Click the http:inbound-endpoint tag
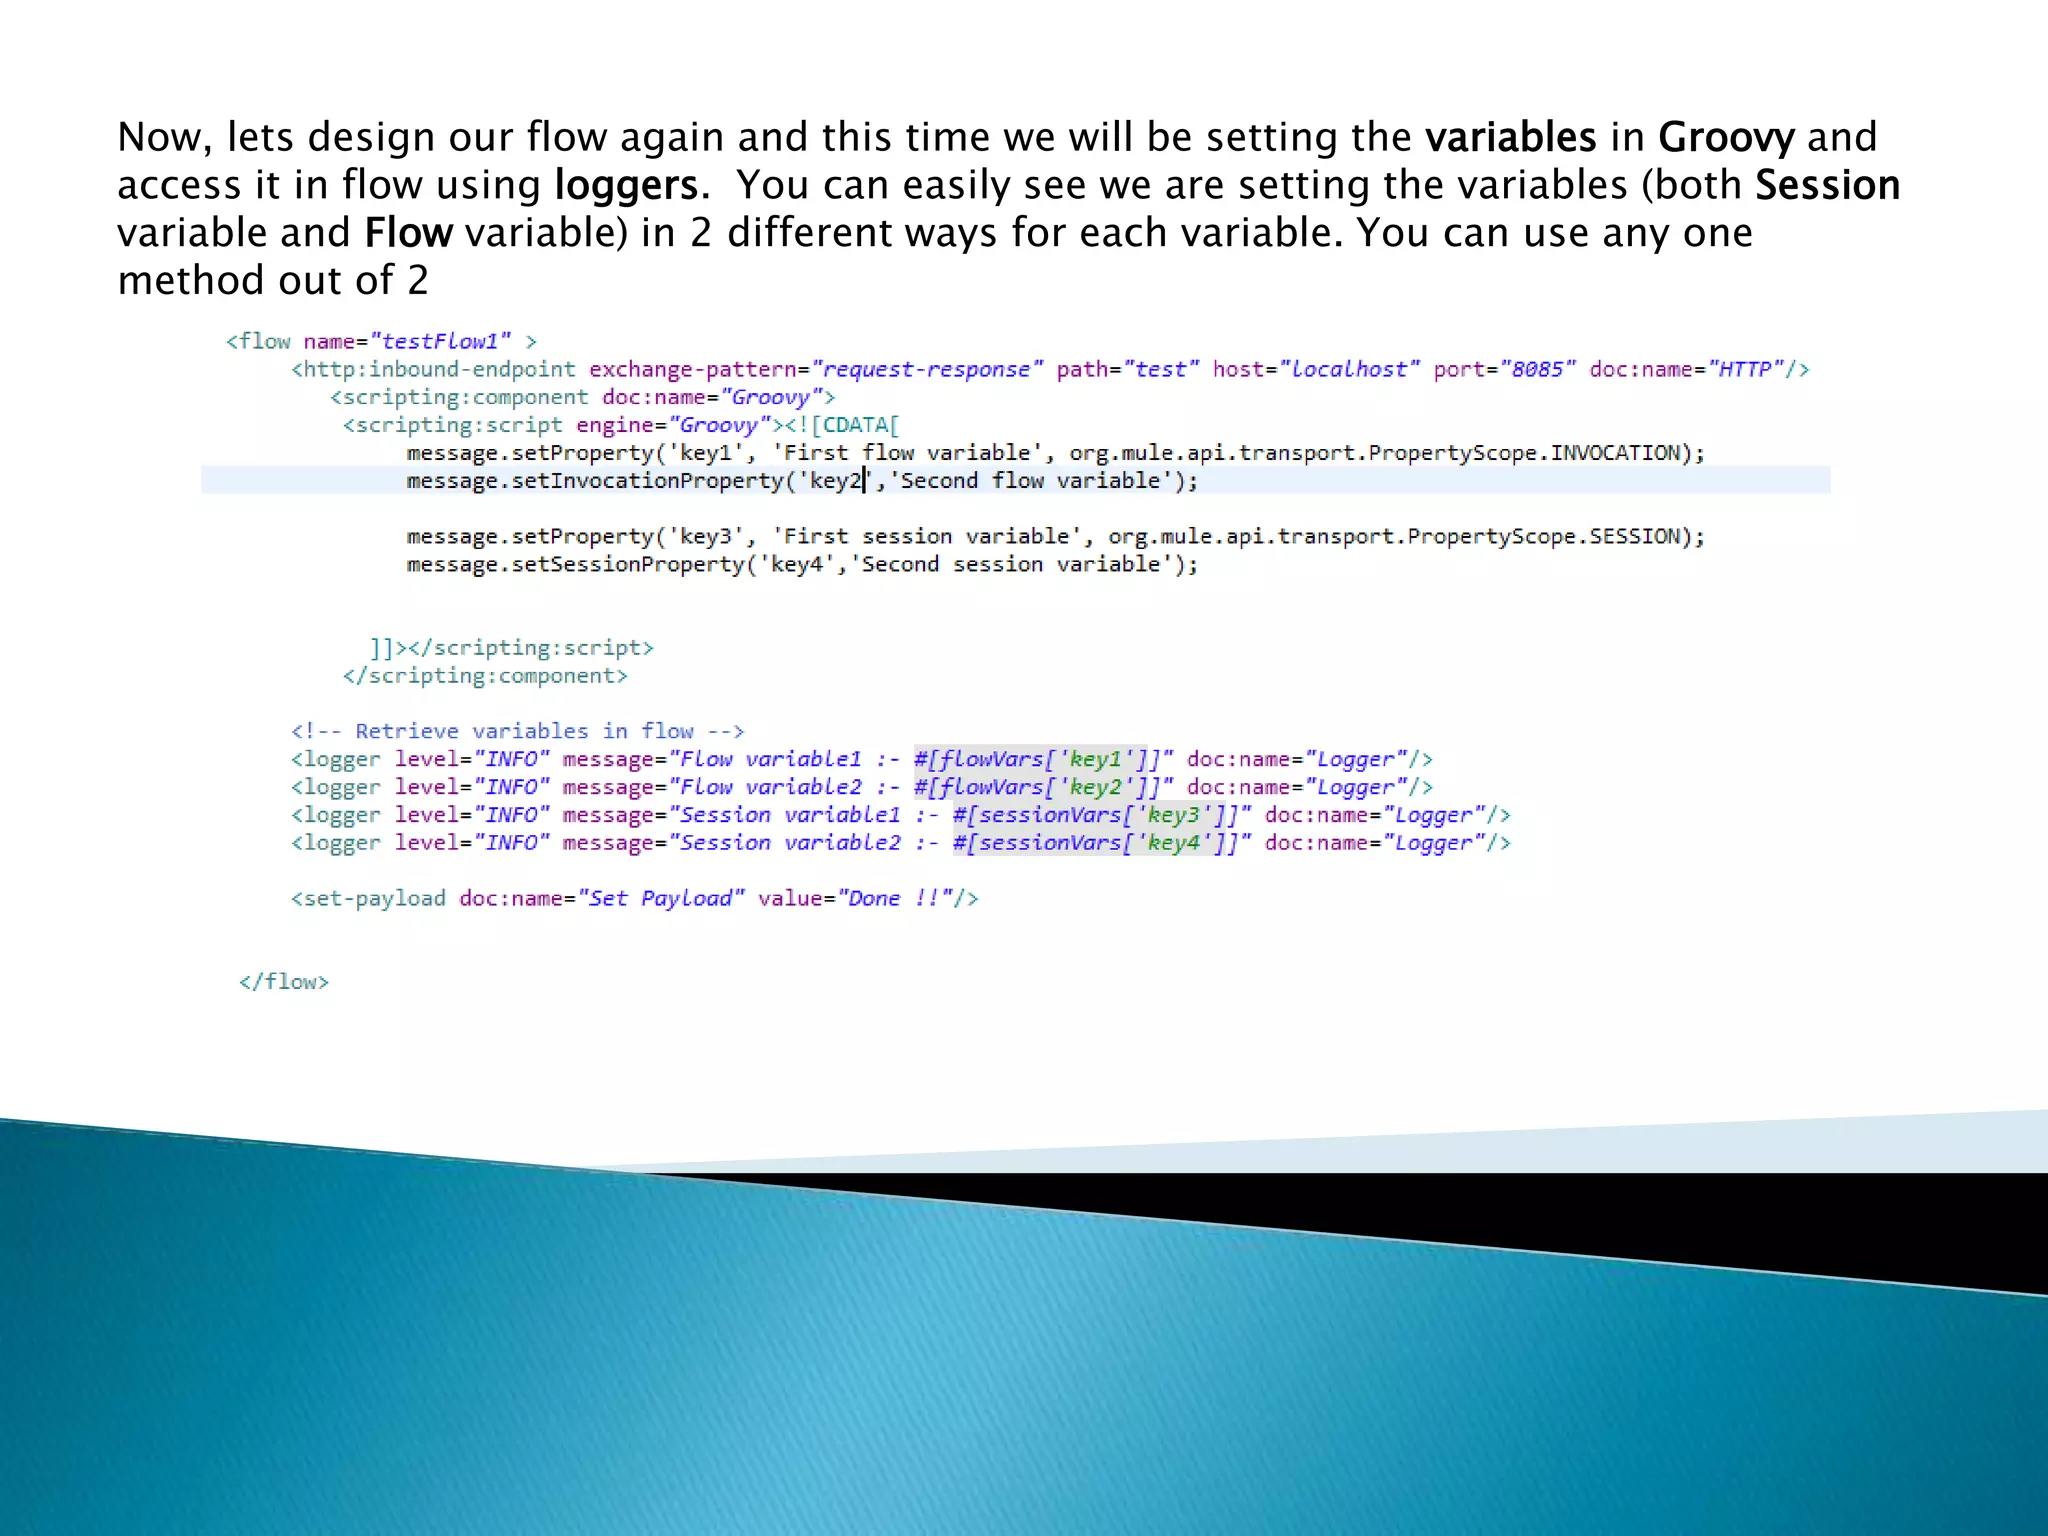 [434, 370]
